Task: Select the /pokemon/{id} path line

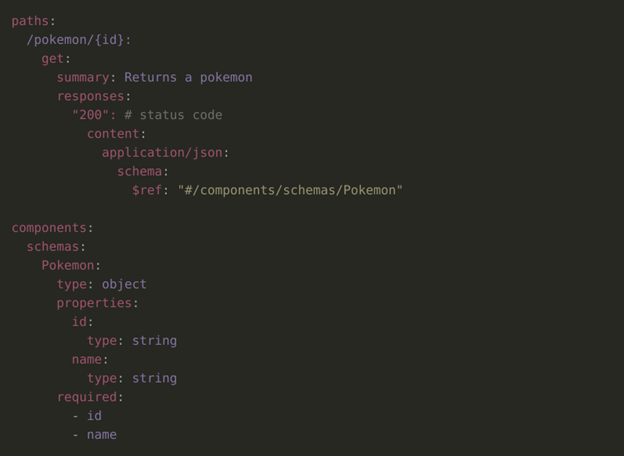Action: point(78,40)
